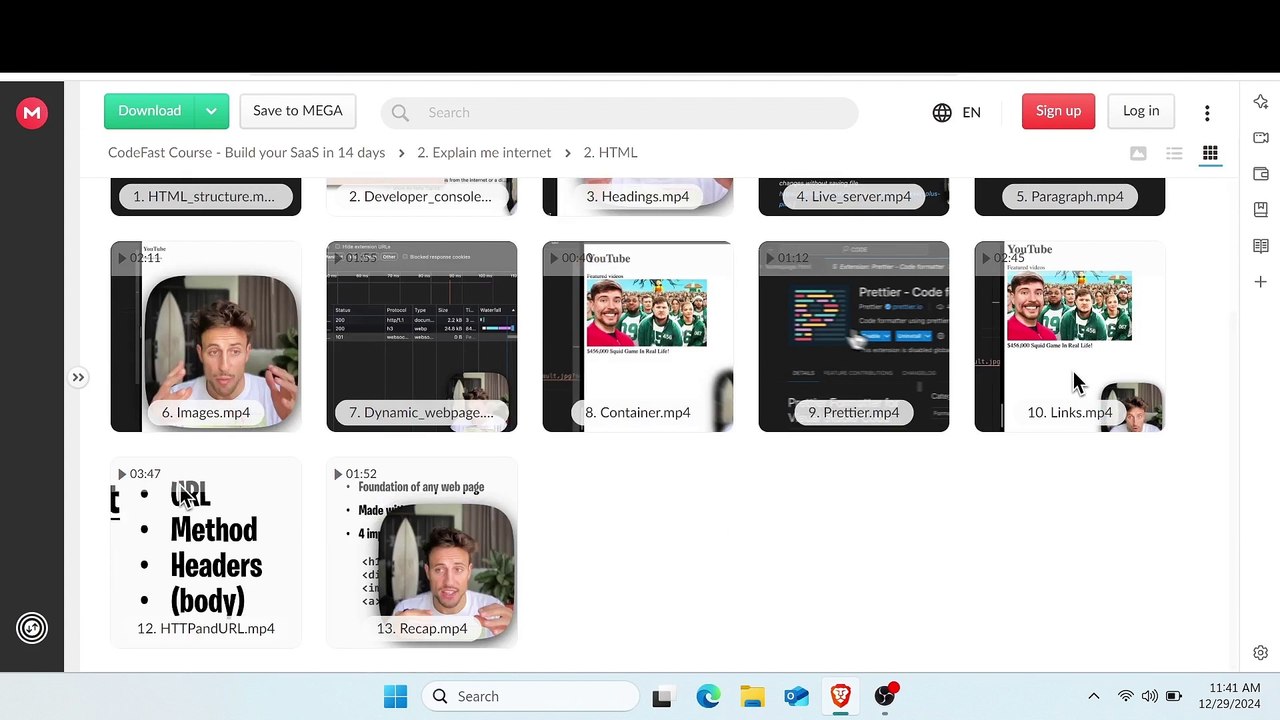
Task: Open Brave Leo AI sidebar icon
Action: (1261, 102)
